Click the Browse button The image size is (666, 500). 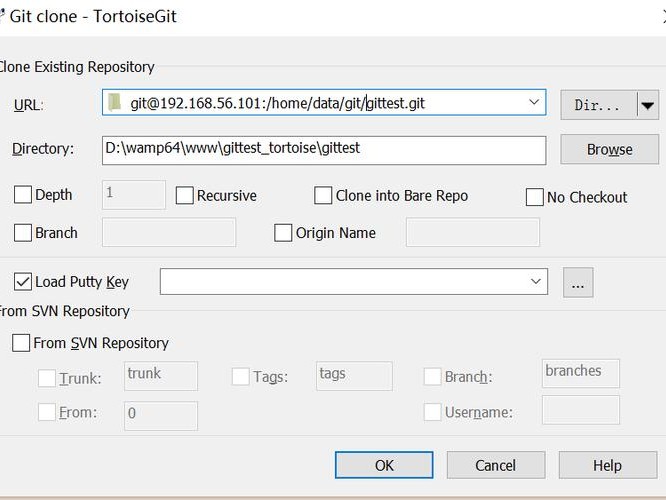pos(610,149)
